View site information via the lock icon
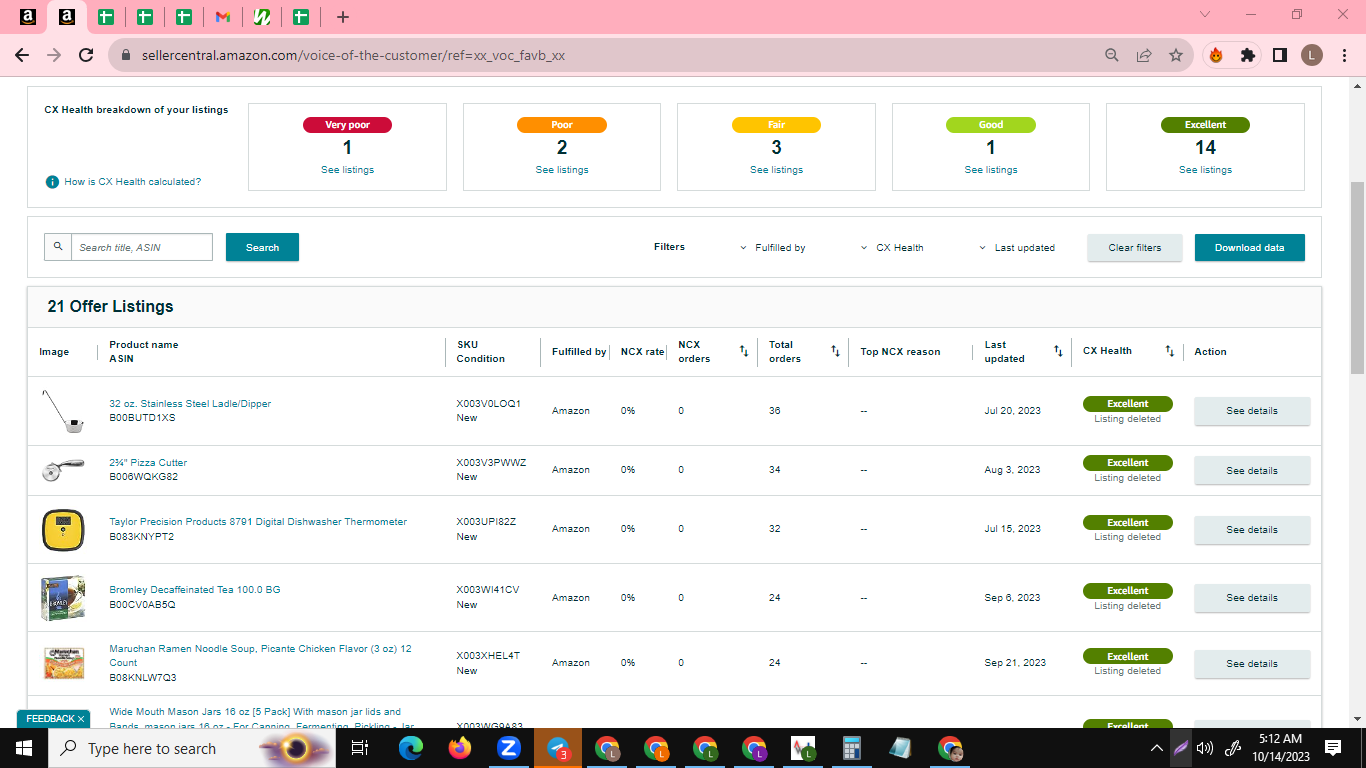This screenshot has height=768, width=1366. tap(126, 55)
